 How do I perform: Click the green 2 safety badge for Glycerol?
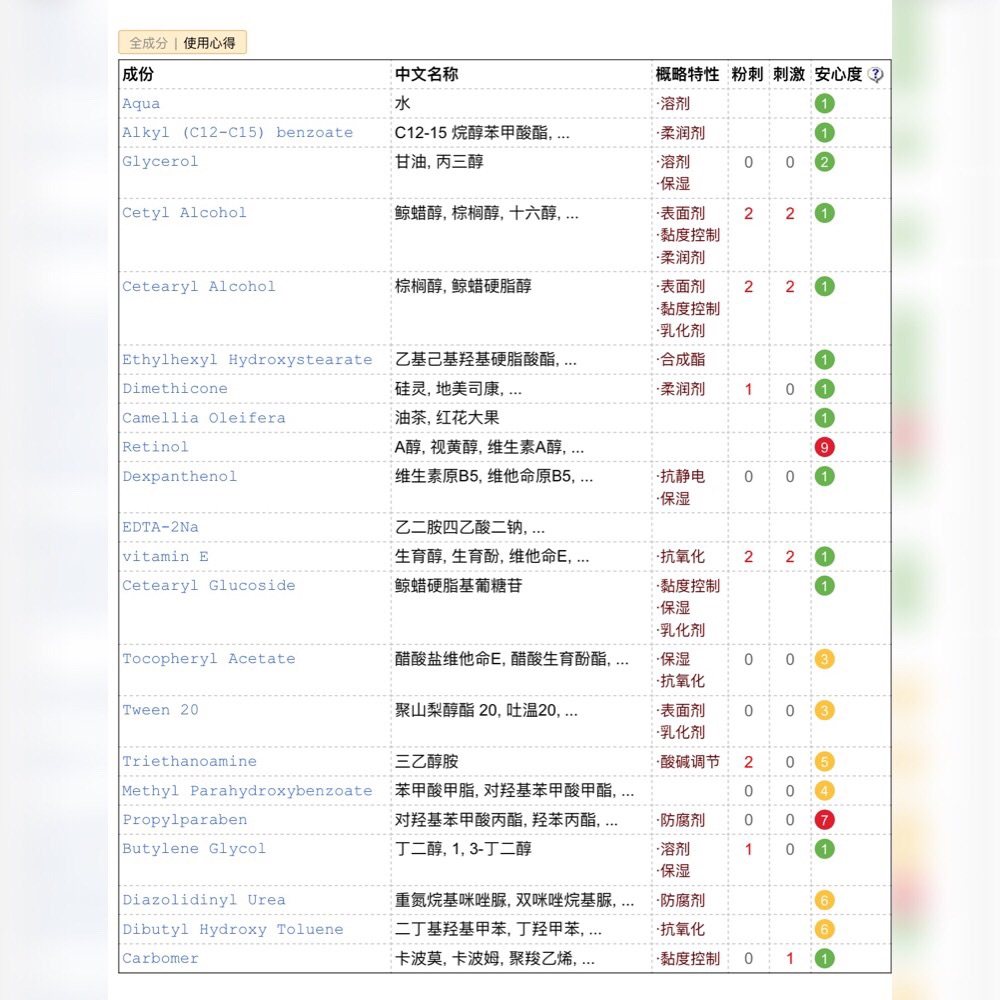[824, 162]
